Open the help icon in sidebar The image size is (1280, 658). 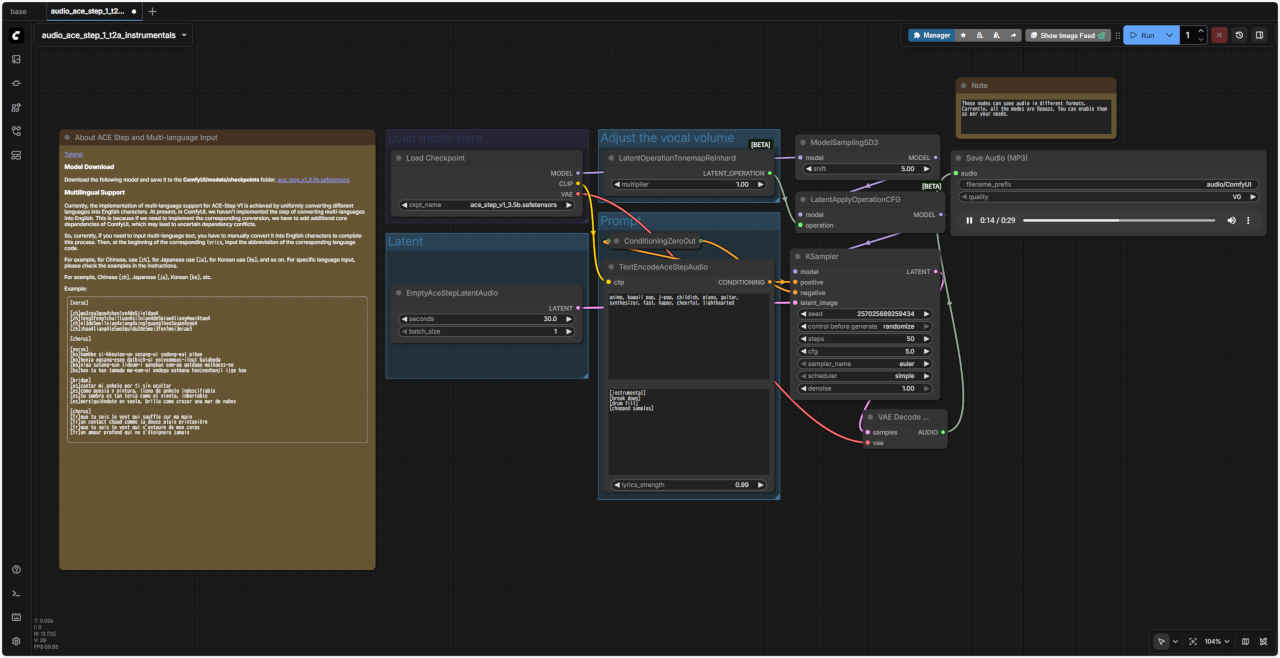[x=16, y=570]
